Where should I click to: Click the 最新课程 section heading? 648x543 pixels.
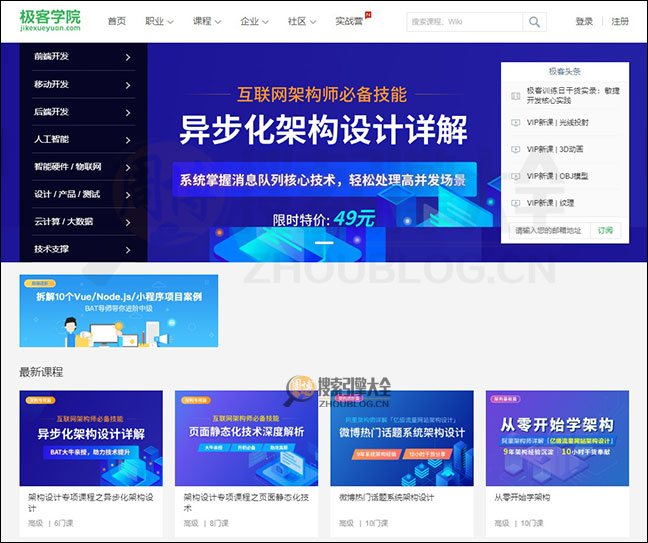pyautogui.click(x=41, y=372)
